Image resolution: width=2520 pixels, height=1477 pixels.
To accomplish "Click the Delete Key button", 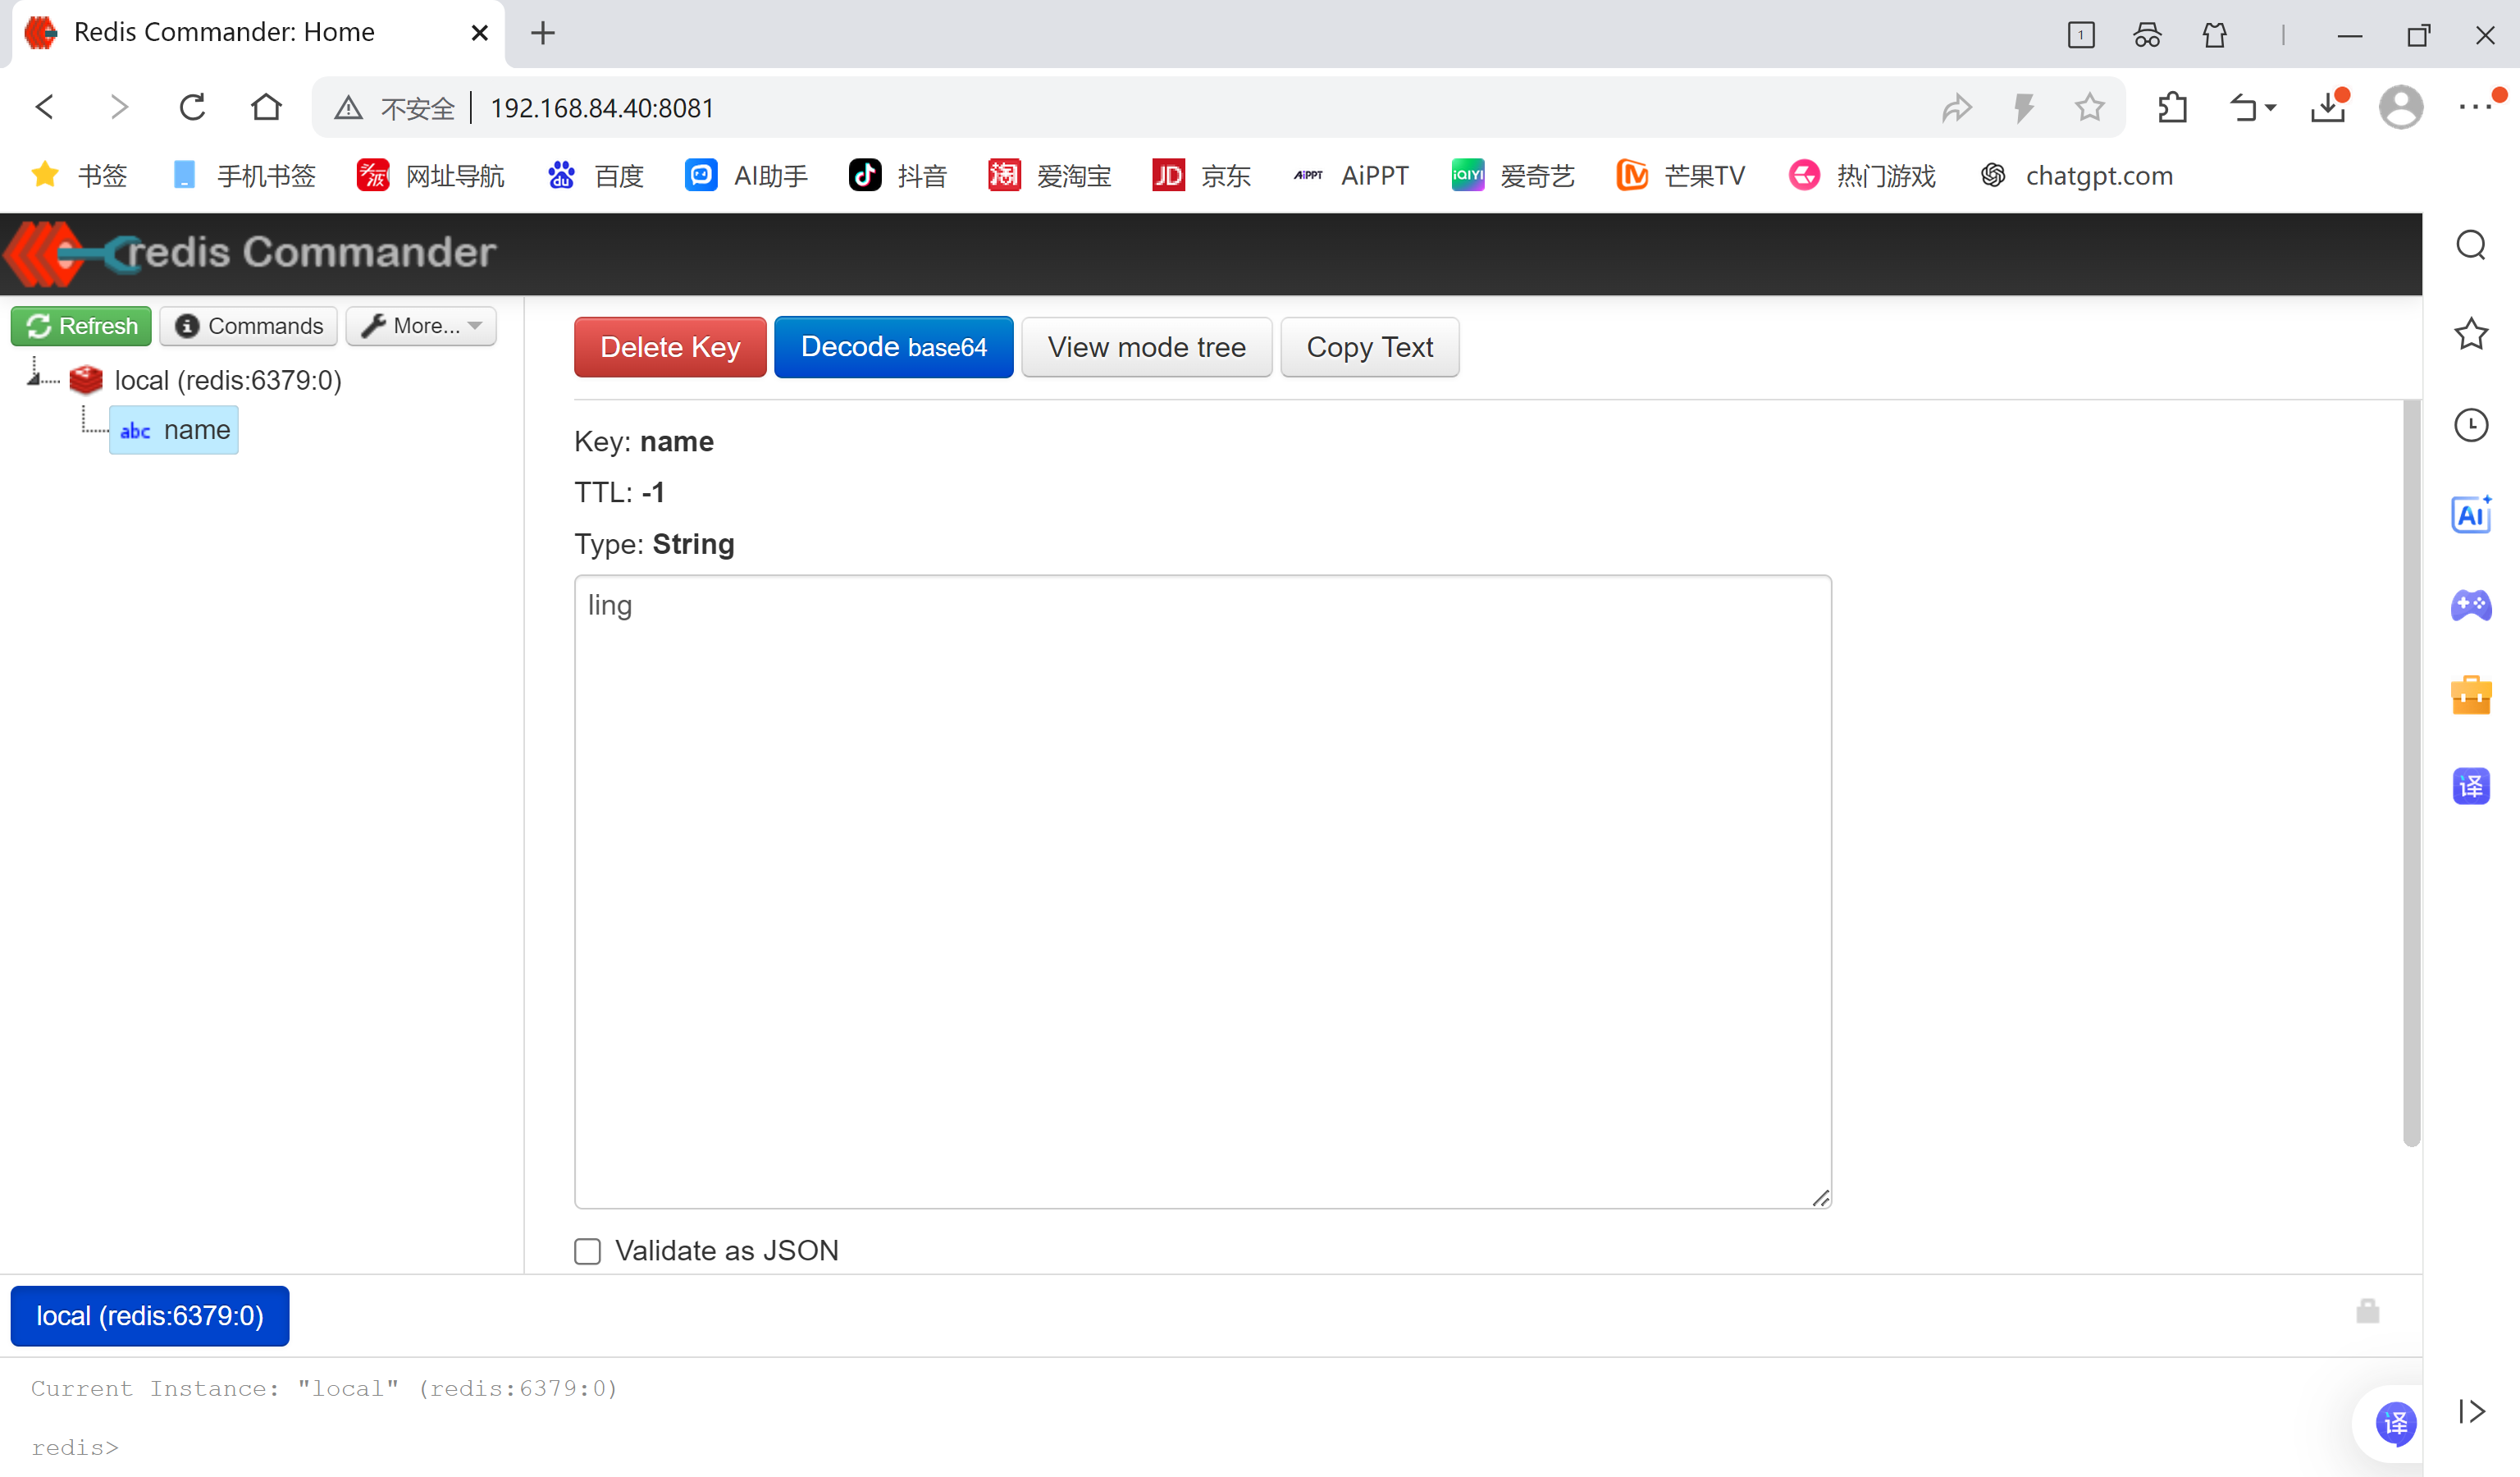I will pos(670,347).
